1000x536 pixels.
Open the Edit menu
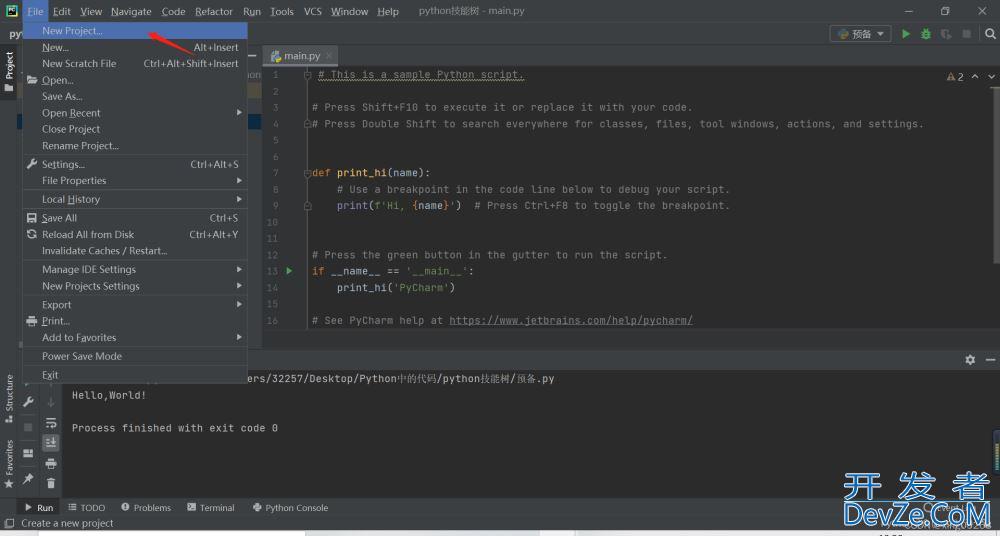62,11
